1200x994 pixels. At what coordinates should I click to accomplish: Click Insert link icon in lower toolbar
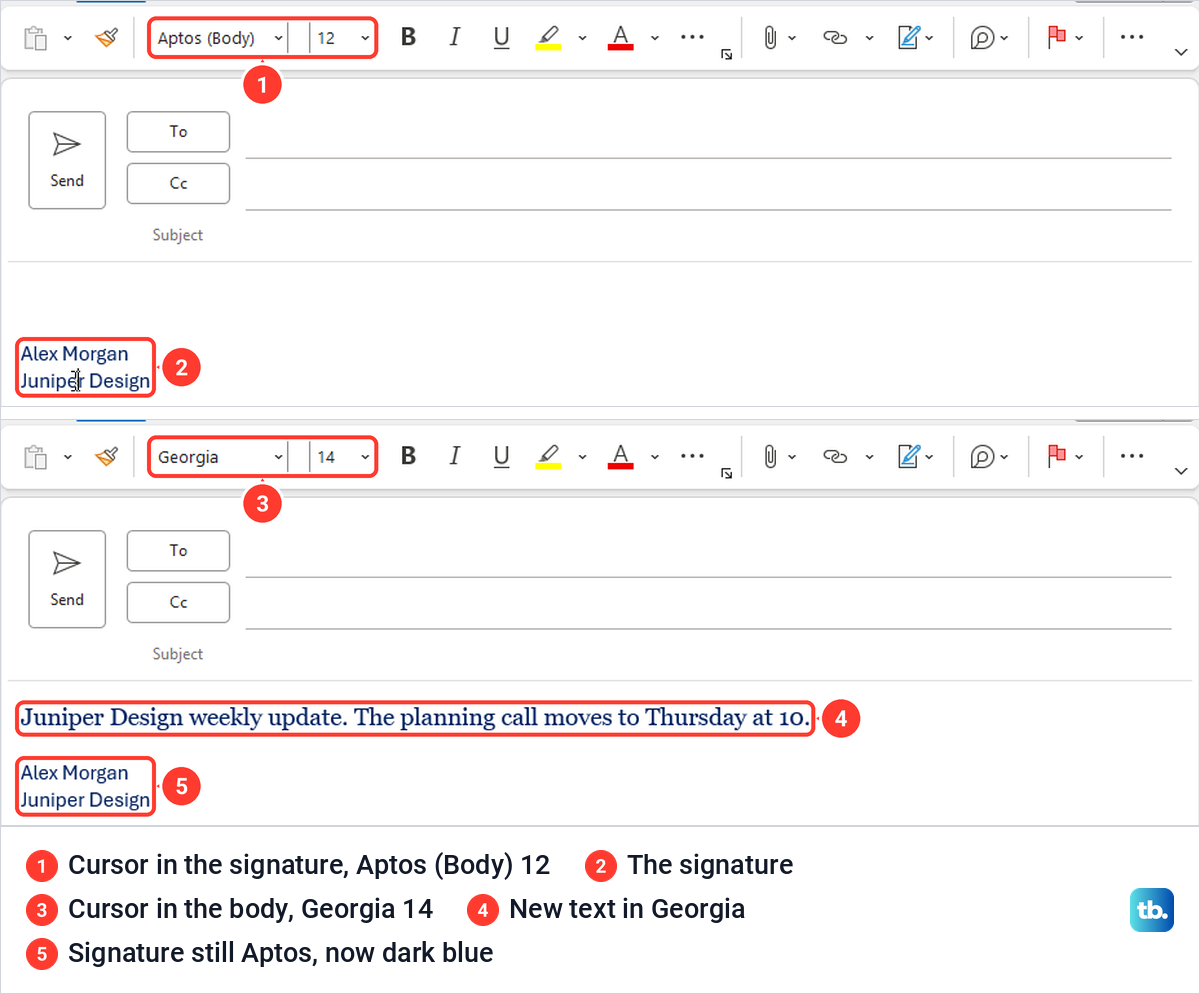[834, 457]
